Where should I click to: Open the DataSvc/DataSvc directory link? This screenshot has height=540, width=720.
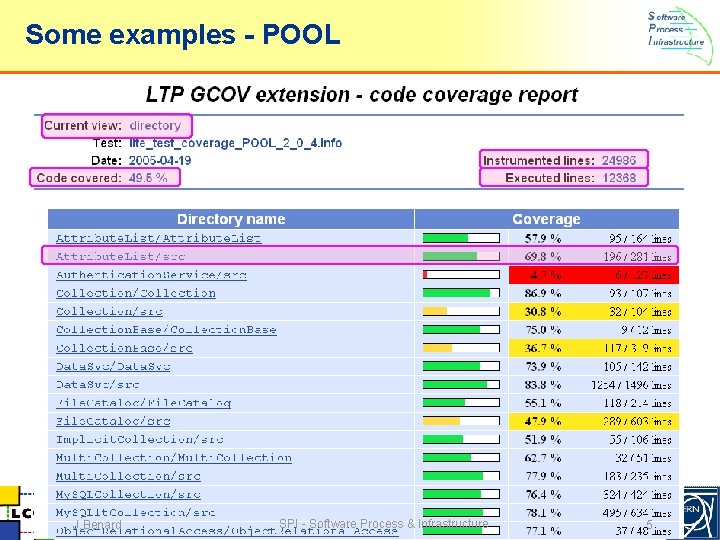coord(113,366)
